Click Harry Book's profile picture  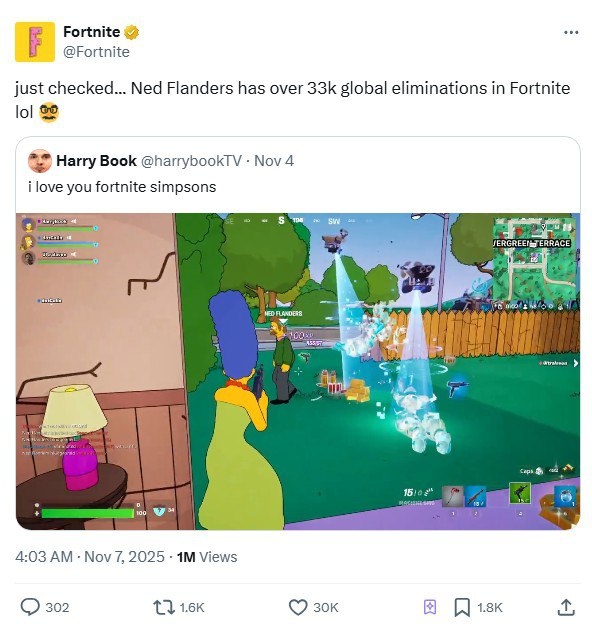pos(40,161)
